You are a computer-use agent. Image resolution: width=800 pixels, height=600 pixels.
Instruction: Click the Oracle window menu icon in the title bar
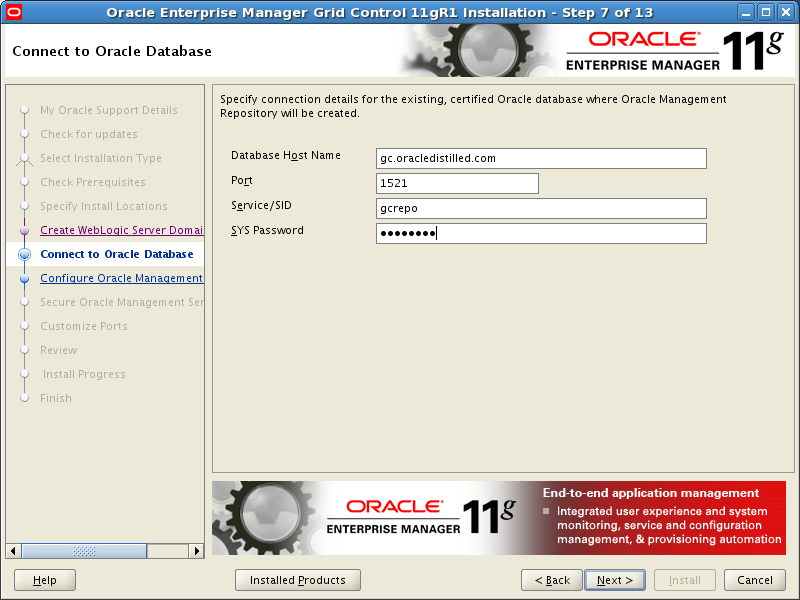click(x=14, y=11)
